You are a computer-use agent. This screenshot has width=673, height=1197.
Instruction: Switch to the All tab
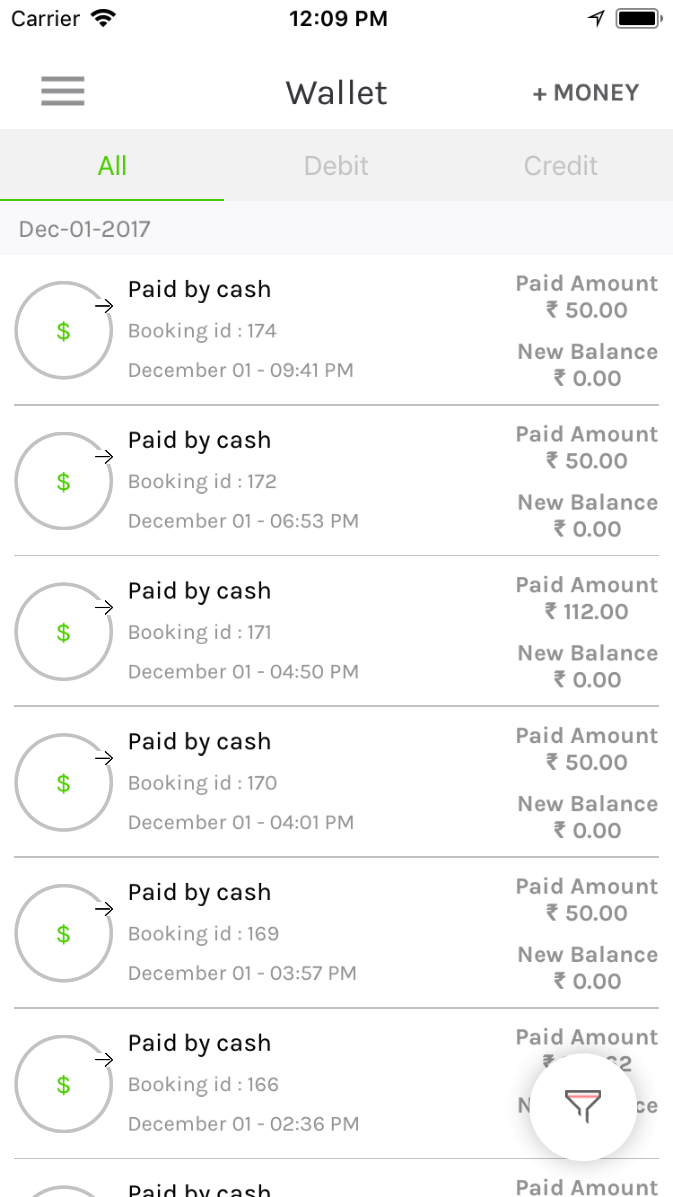(x=112, y=166)
